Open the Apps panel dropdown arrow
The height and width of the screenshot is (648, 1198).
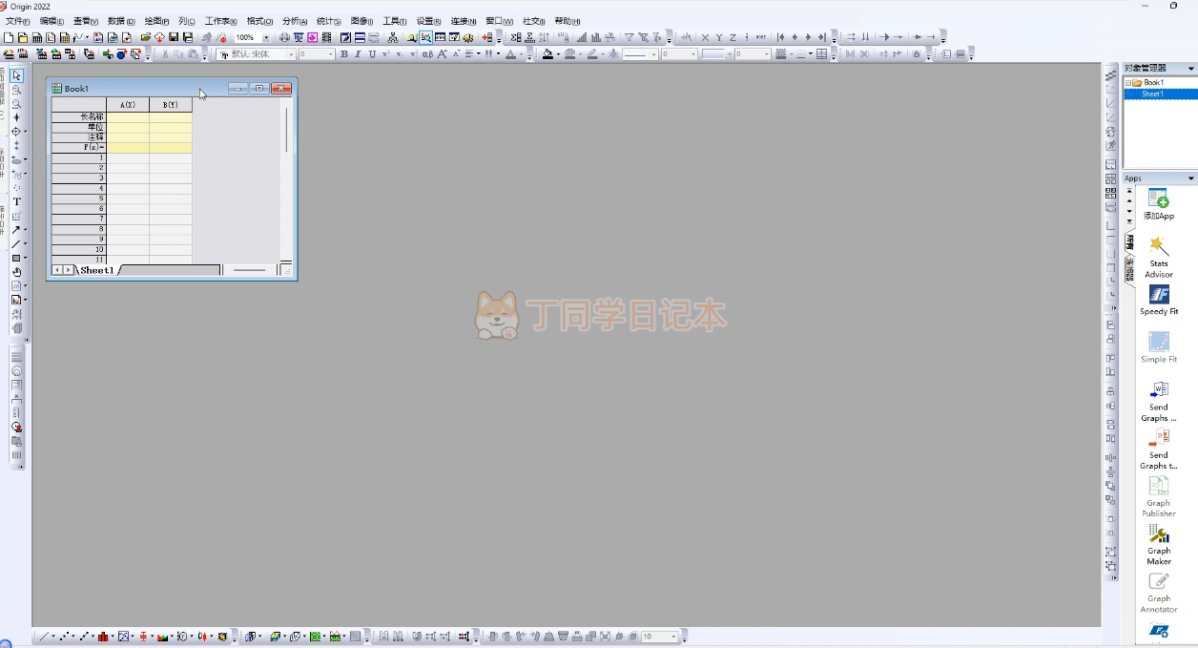coord(1190,178)
